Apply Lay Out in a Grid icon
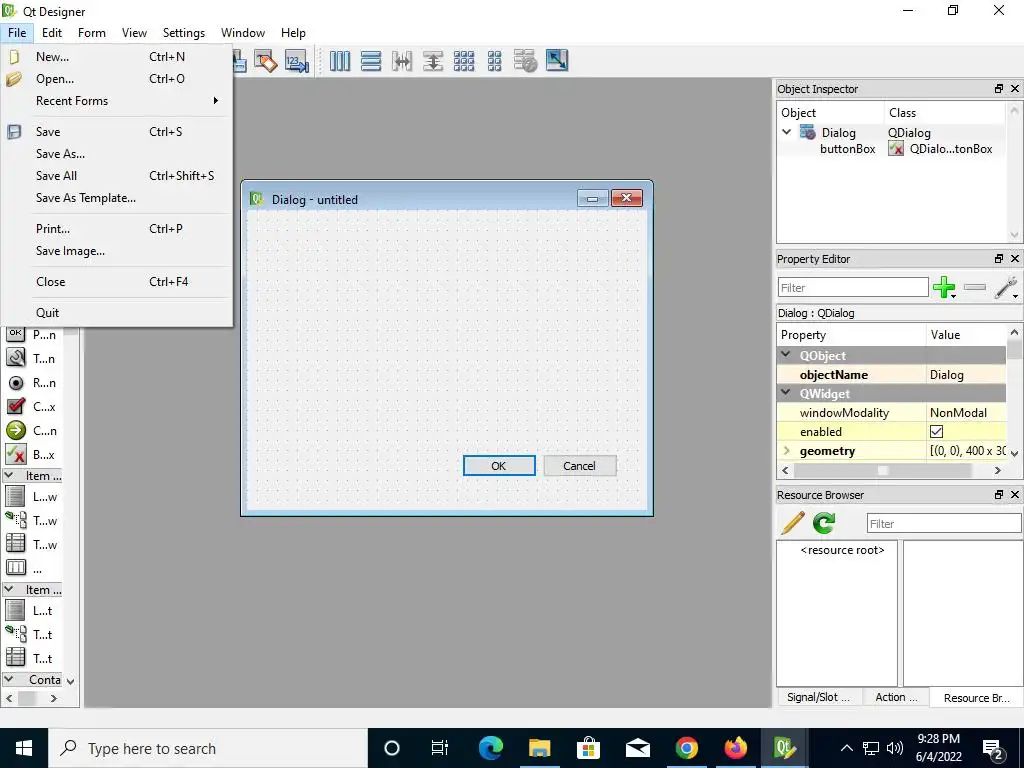Screen dimensions: 1024x768 pos(464,61)
